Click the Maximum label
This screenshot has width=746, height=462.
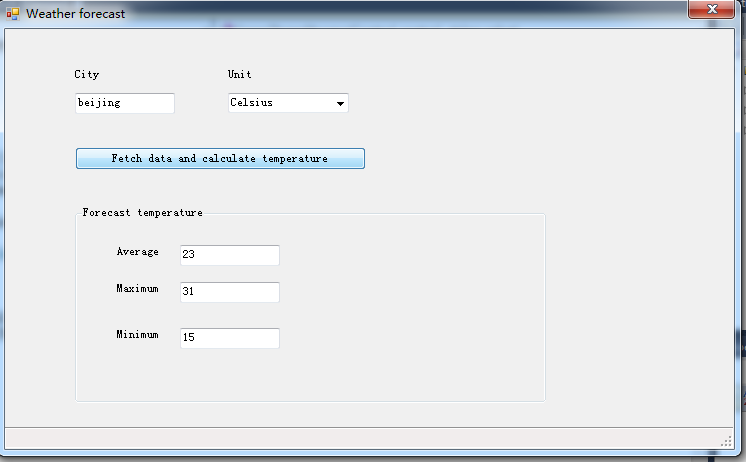click(137, 288)
